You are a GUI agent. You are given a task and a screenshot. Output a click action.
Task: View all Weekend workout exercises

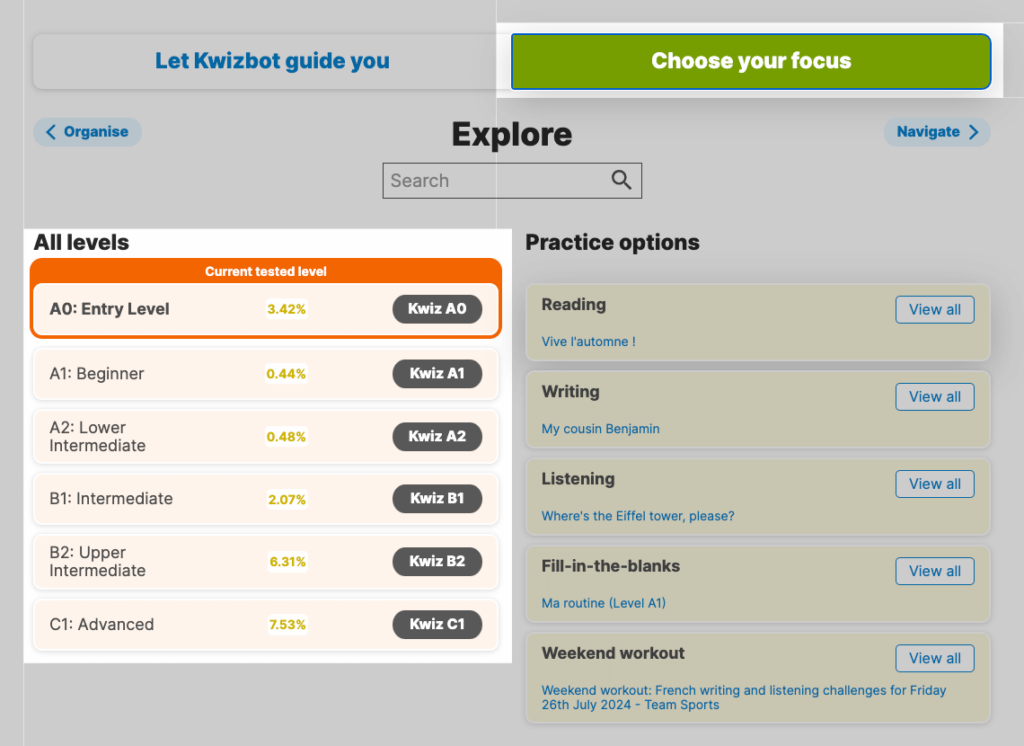click(934, 658)
